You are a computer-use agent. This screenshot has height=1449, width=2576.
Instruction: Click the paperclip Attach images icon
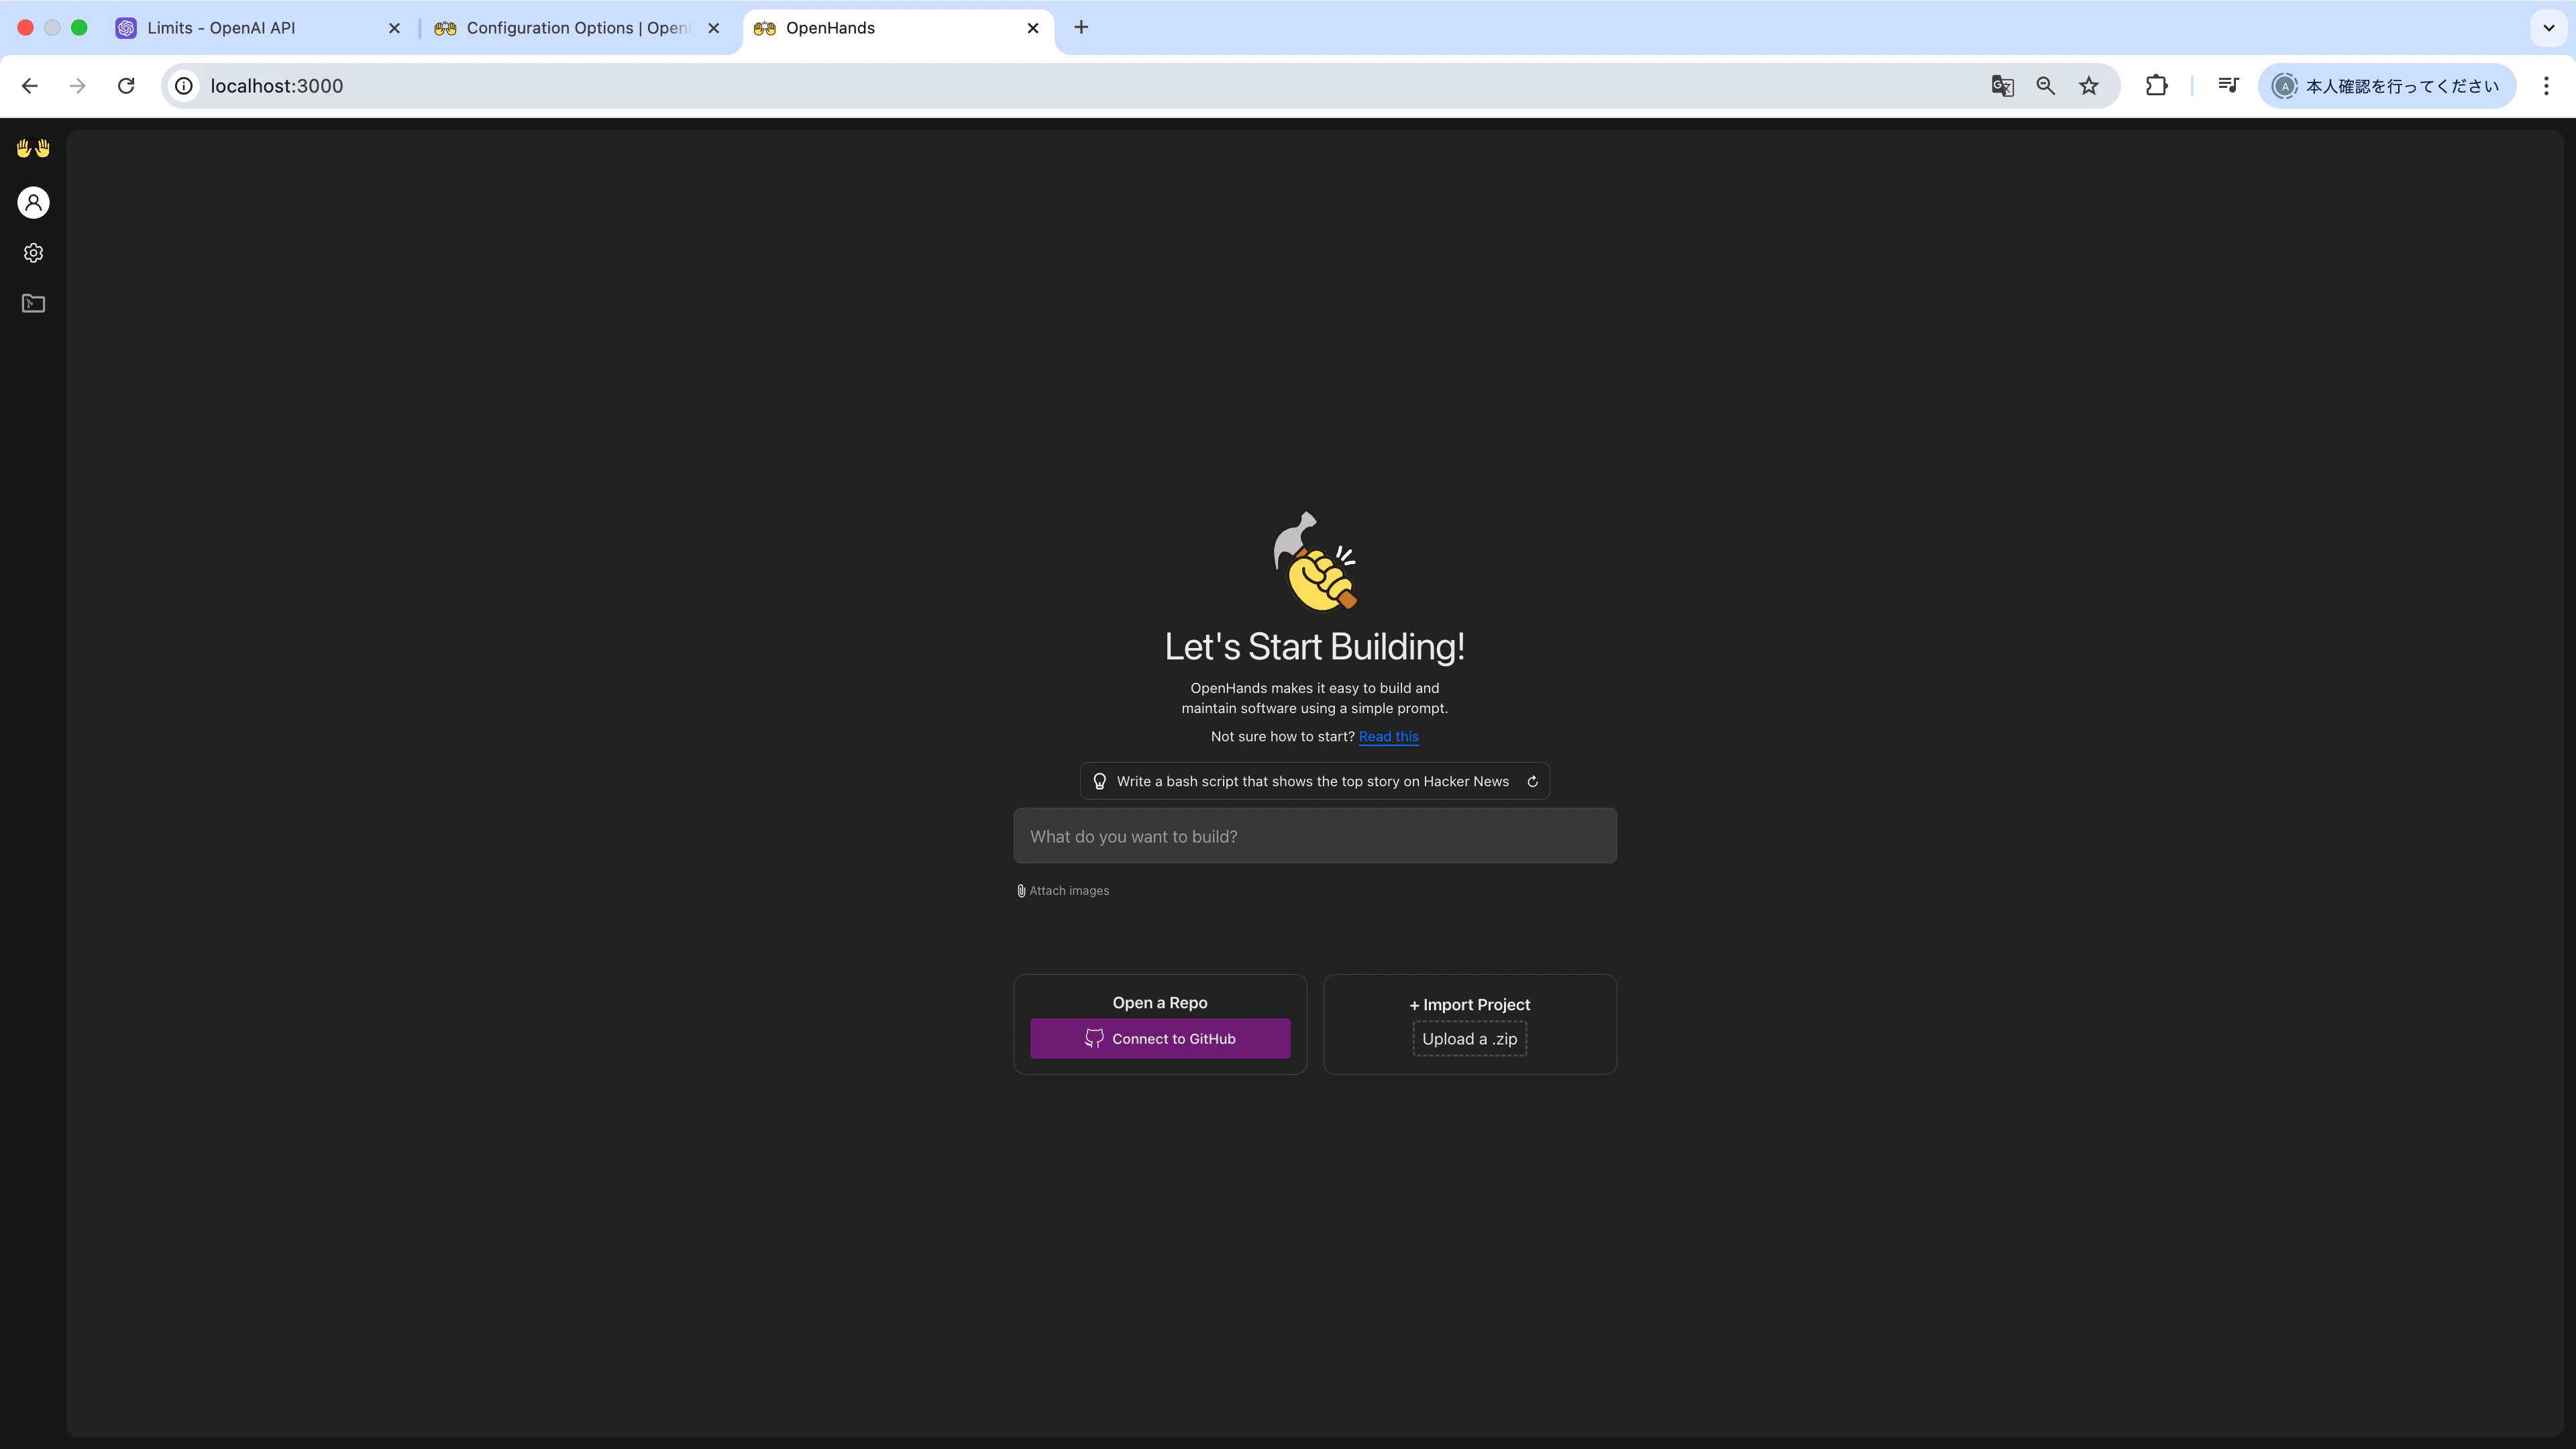click(x=1021, y=891)
